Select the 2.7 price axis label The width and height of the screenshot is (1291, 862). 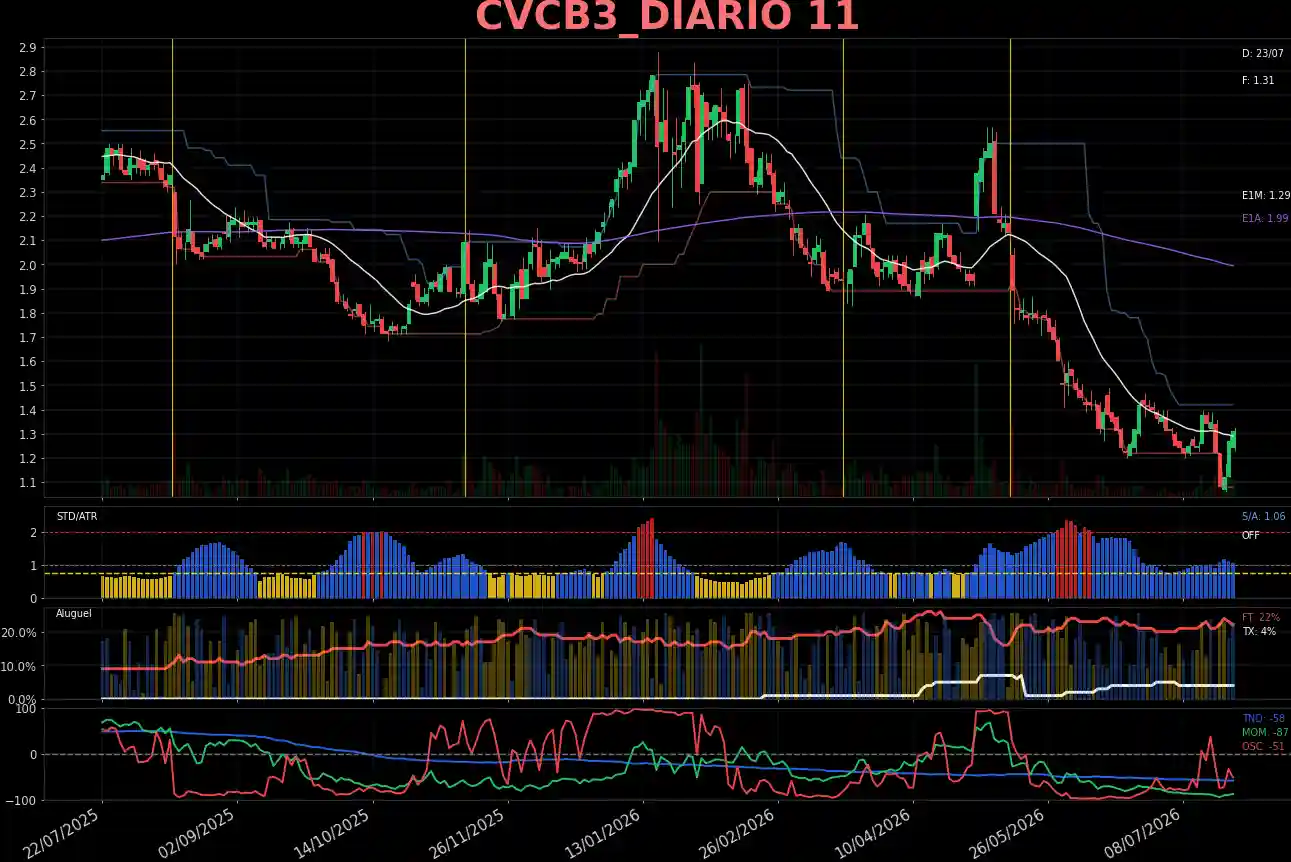28,96
